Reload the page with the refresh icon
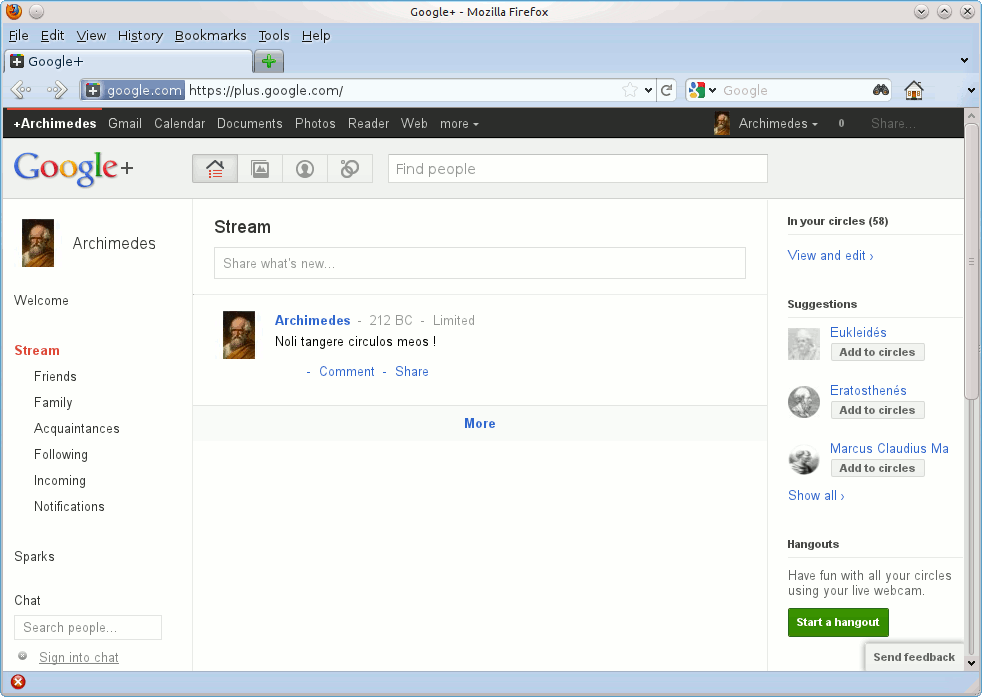The width and height of the screenshot is (982, 697). [666, 90]
